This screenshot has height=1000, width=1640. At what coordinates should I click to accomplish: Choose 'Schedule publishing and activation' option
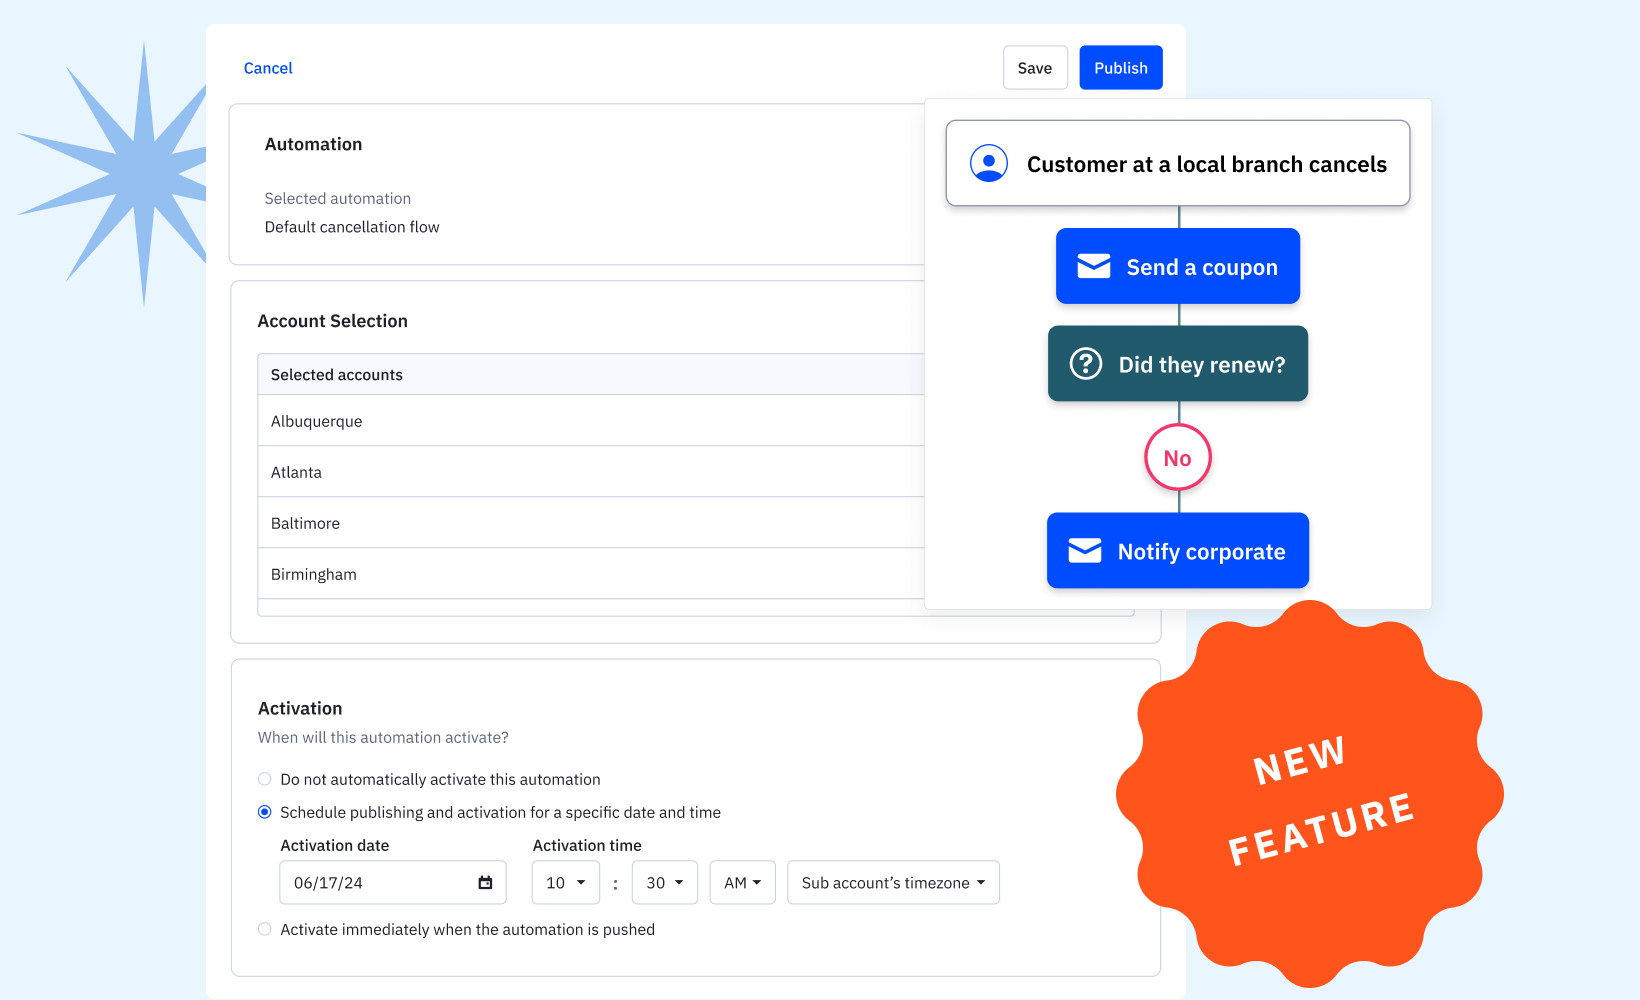[264, 812]
